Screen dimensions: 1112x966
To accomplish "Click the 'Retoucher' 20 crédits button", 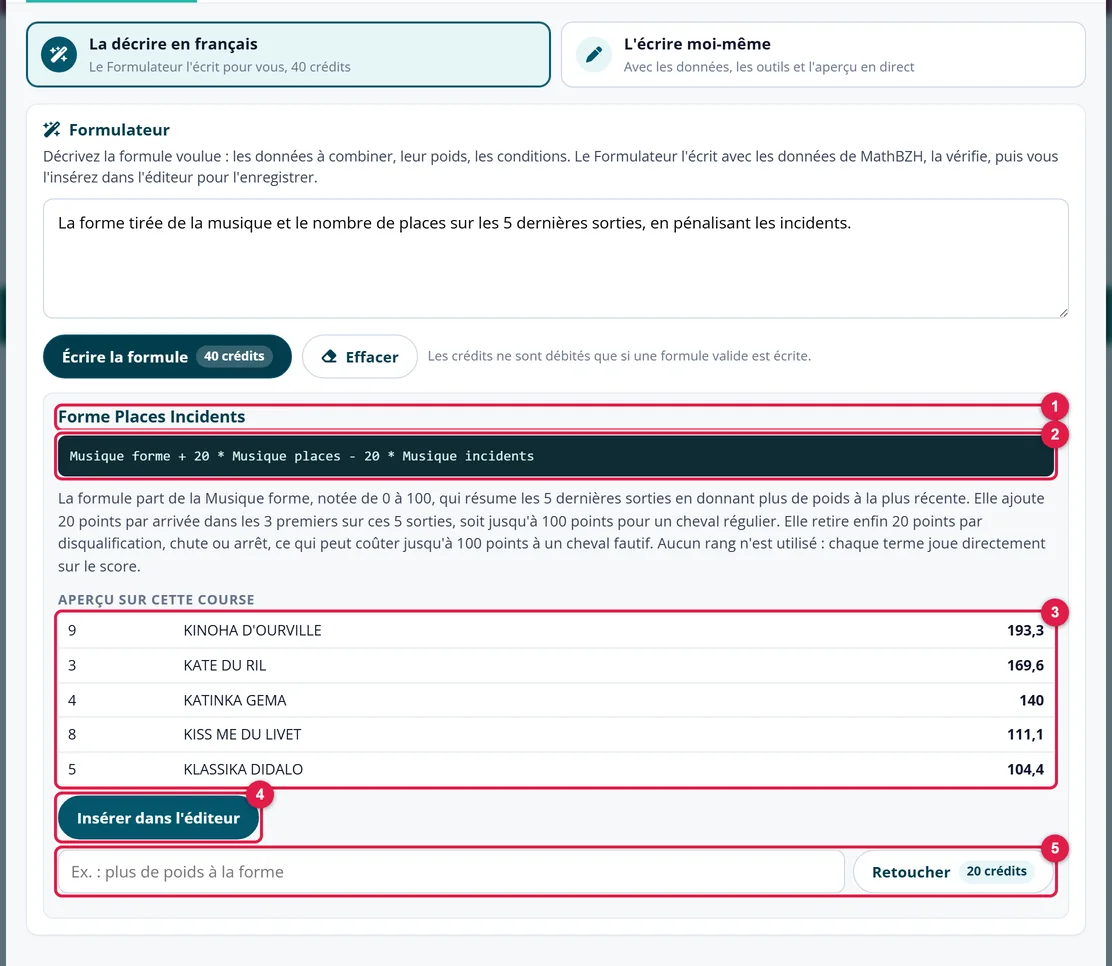I will point(952,872).
